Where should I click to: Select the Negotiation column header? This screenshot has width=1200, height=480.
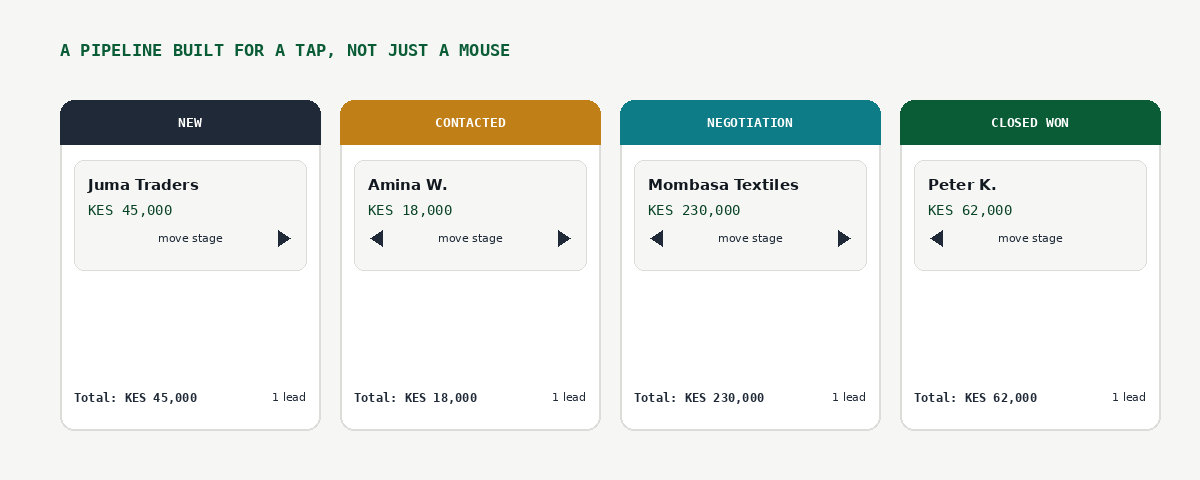click(750, 122)
